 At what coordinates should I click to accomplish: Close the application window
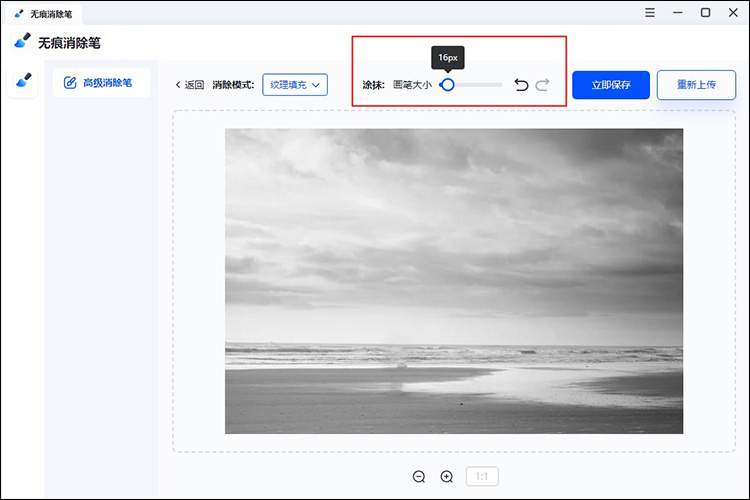click(x=733, y=12)
